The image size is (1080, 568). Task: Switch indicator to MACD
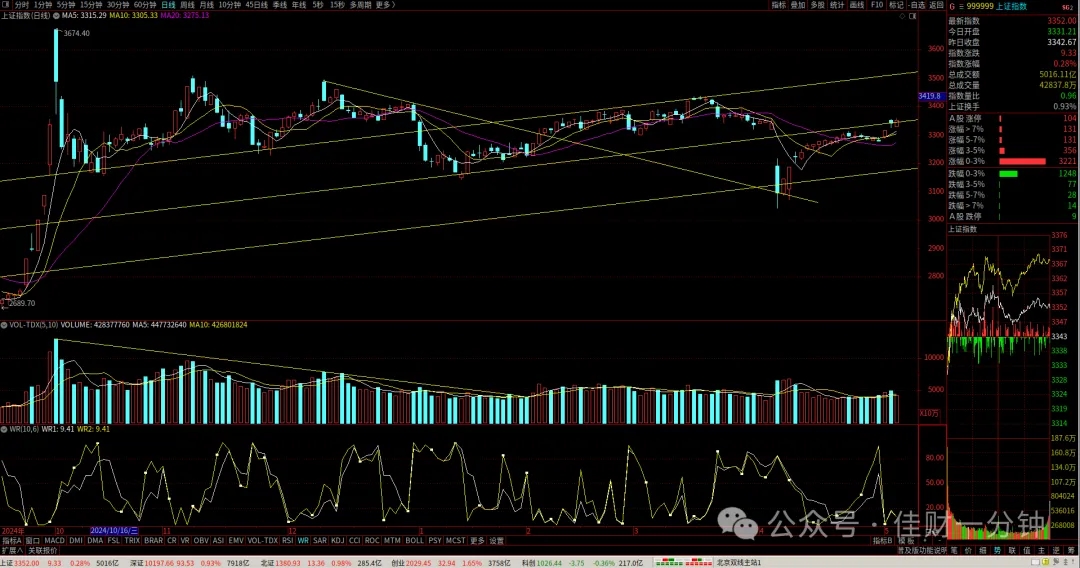(54, 541)
